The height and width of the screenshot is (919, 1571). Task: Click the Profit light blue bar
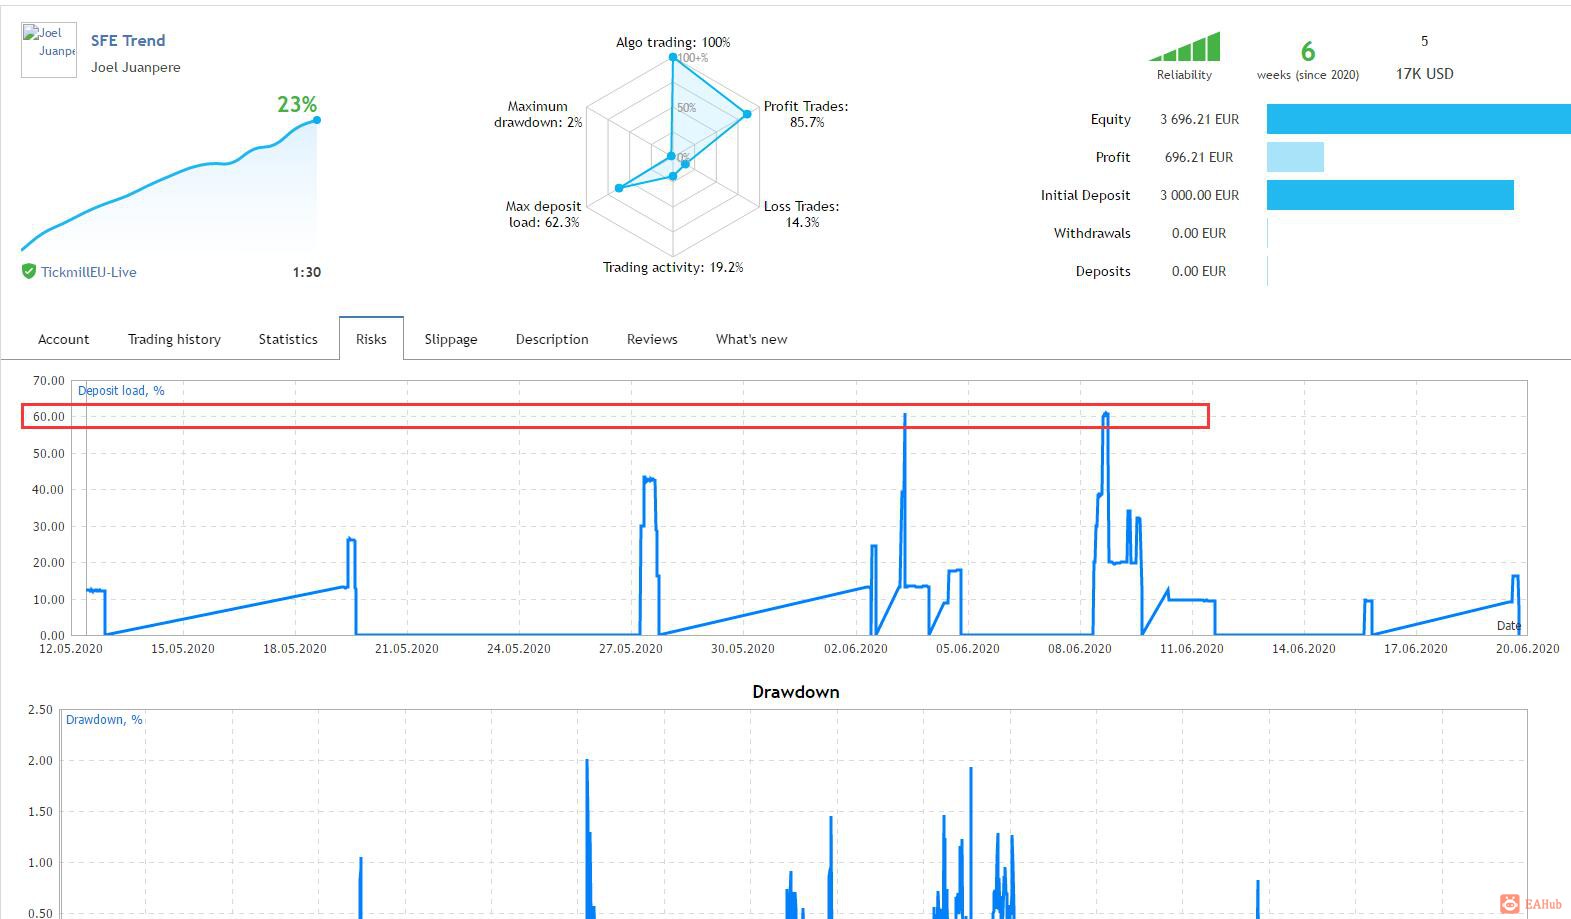[1295, 157]
